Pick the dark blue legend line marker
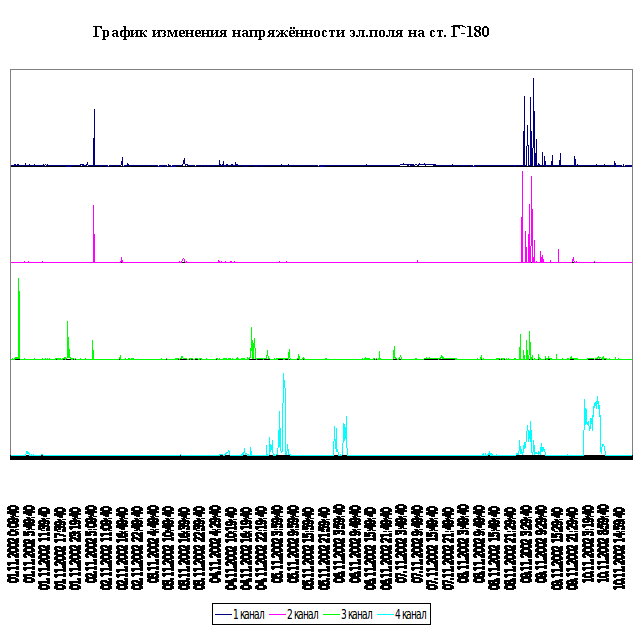The image size is (642, 633). [x=223, y=615]
